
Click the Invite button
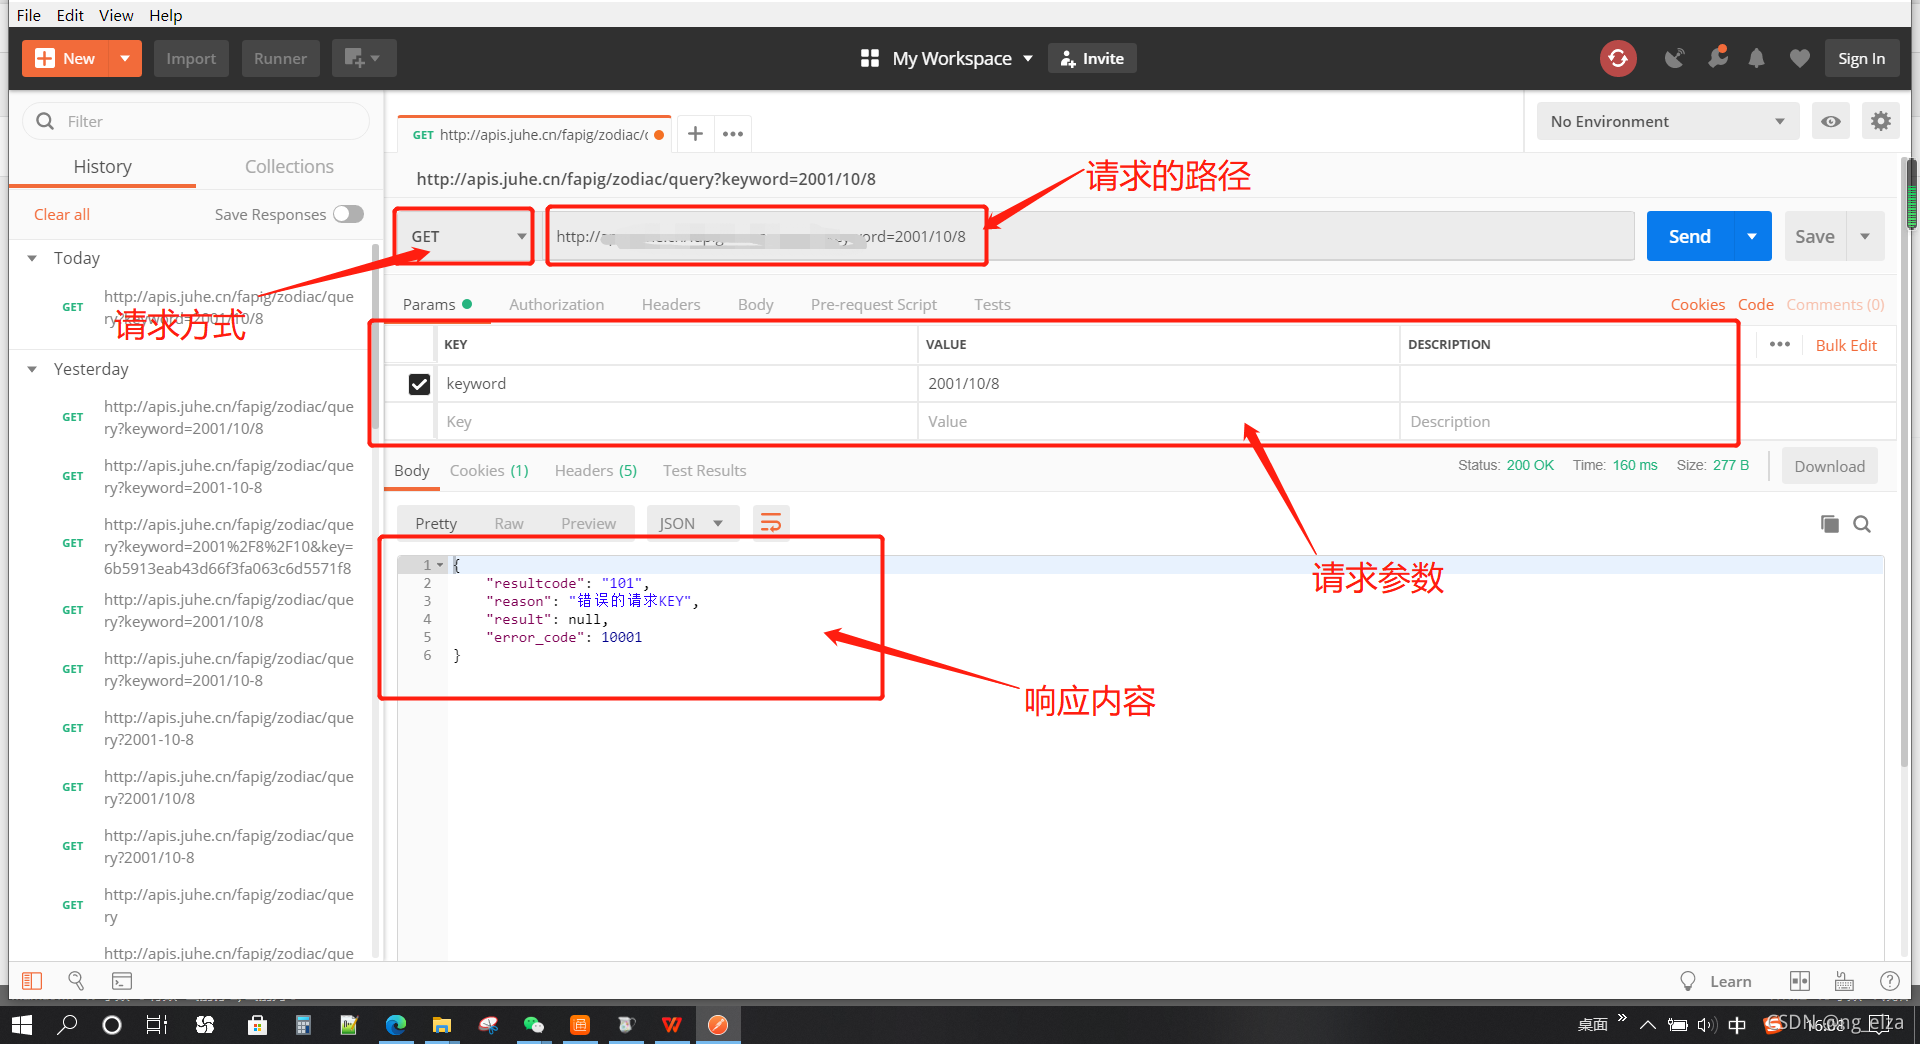coord(1092,58)
